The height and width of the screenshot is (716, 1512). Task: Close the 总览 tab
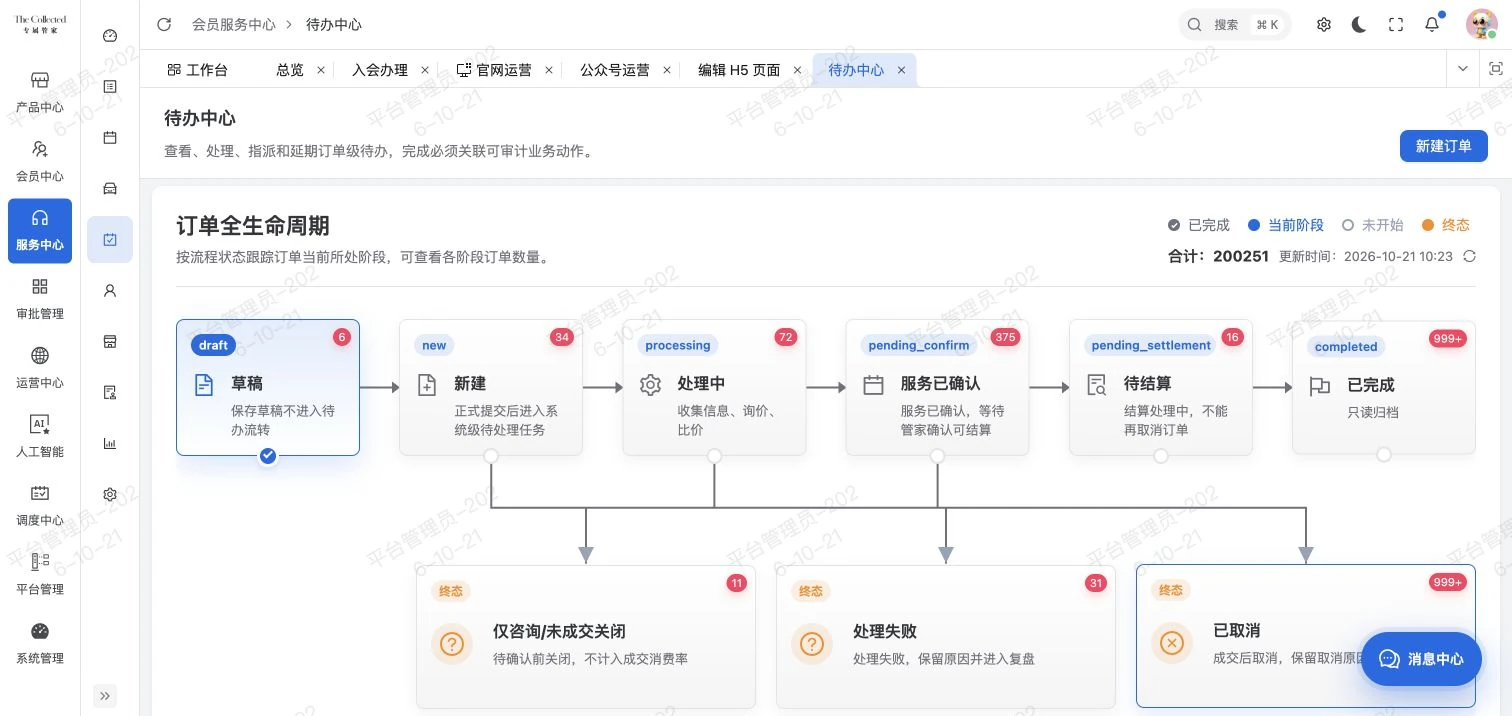pyautogui.click(x=321, y=70)
